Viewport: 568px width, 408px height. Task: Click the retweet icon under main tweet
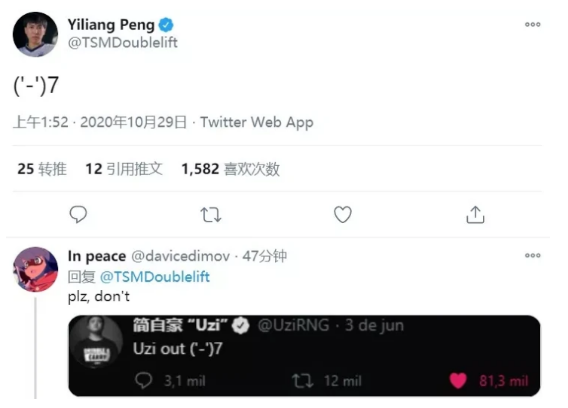(211, 215)
